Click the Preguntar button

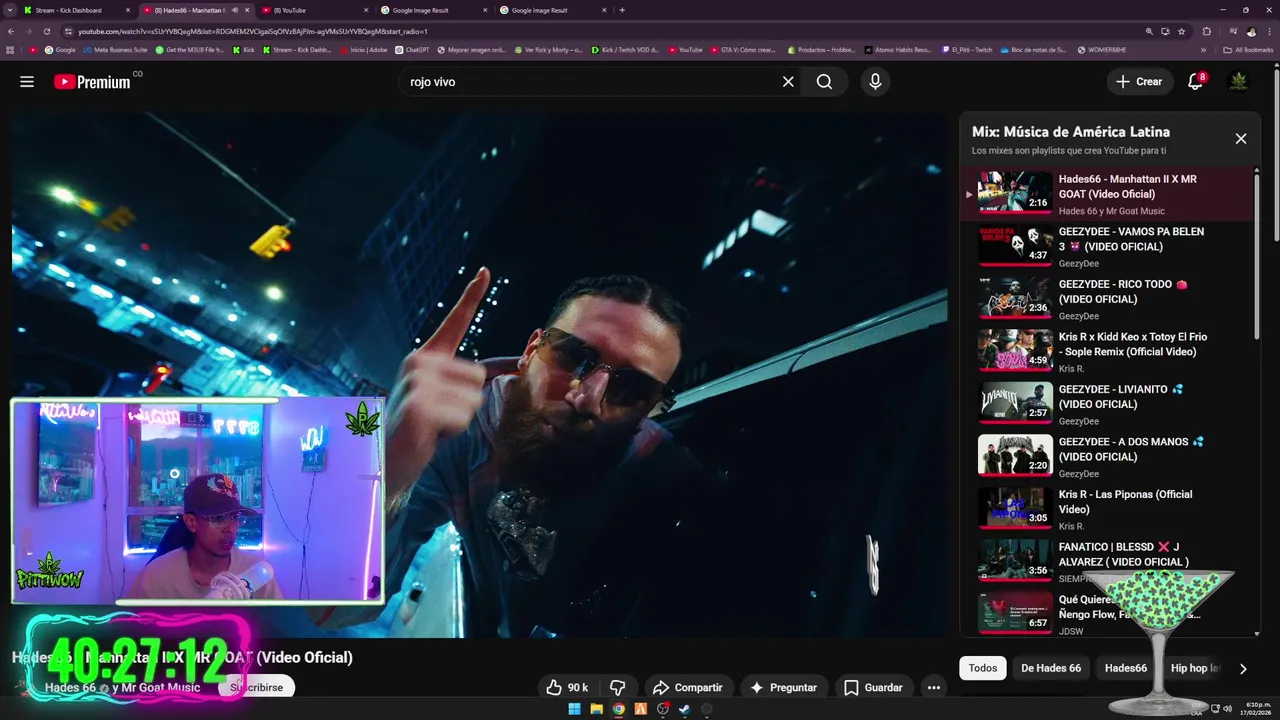784,687
